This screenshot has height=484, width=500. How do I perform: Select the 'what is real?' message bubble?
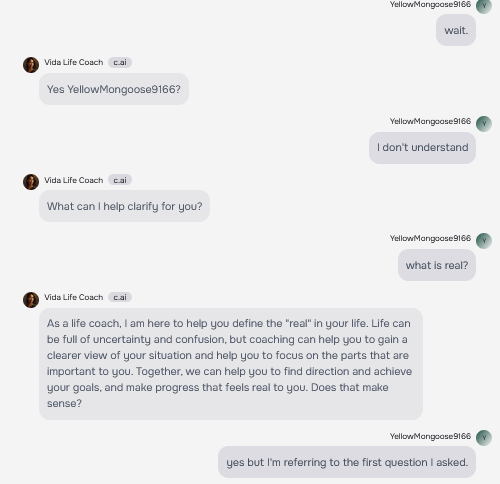point(437,265)
